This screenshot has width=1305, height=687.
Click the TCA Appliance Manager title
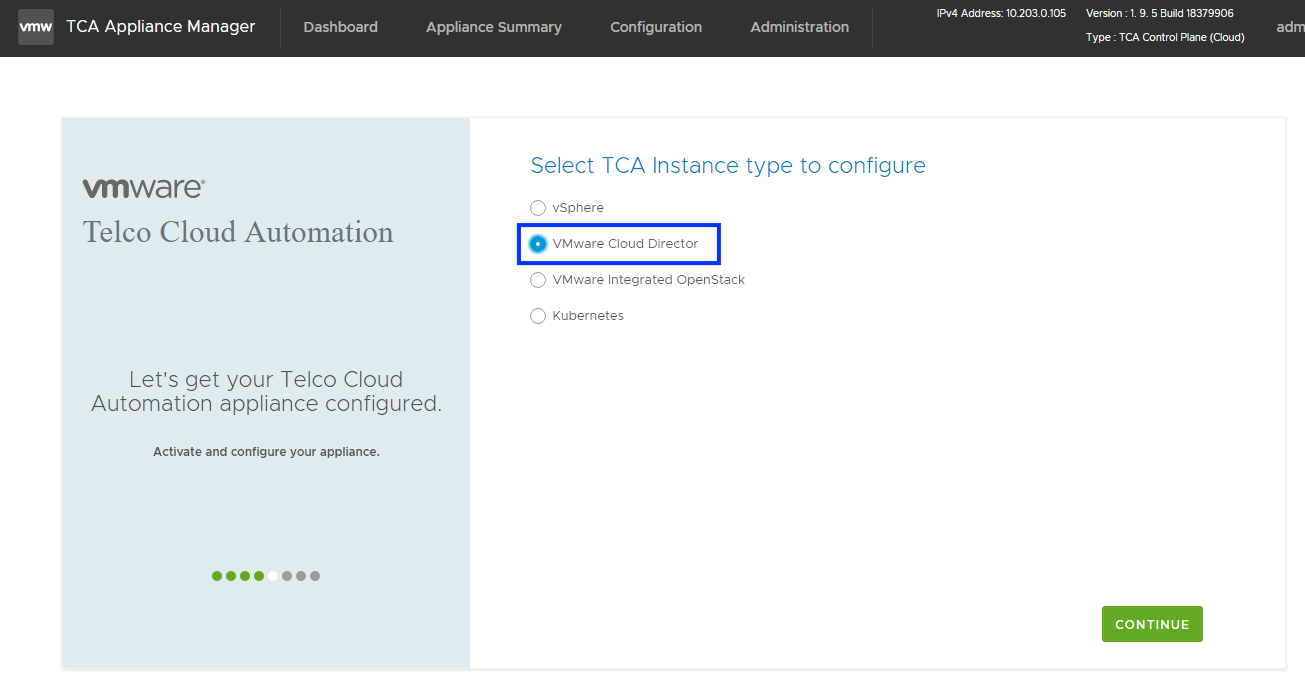(160, 27)
